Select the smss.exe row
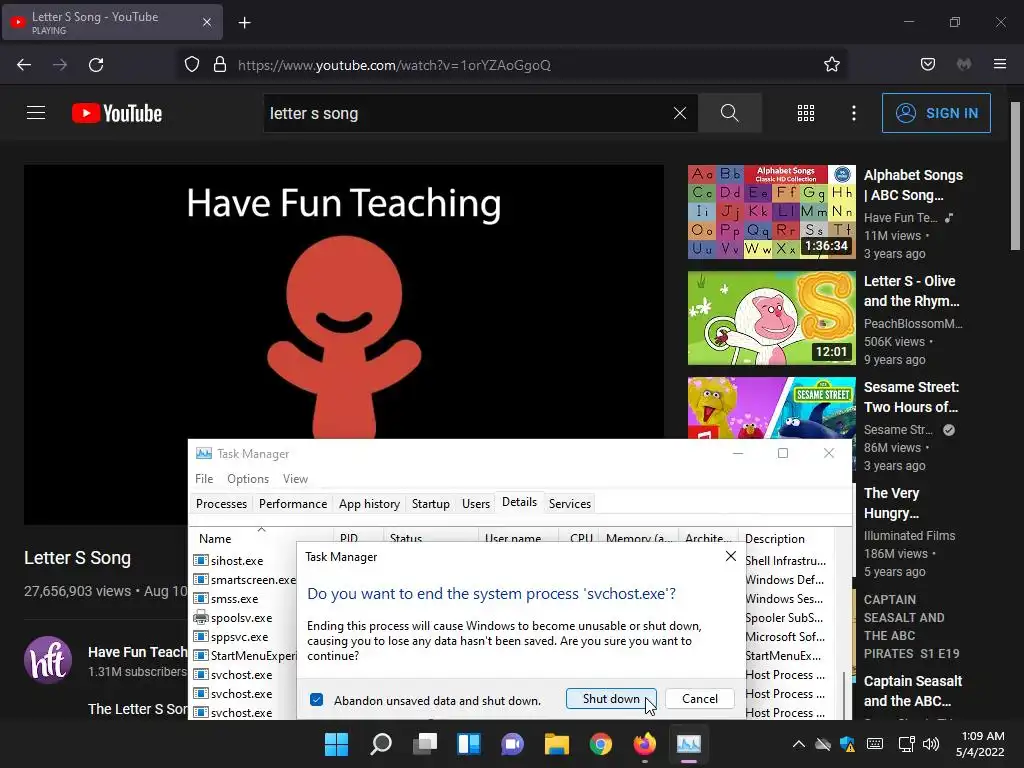Viewport: 1024px width, 768px height. click(245, 598)
